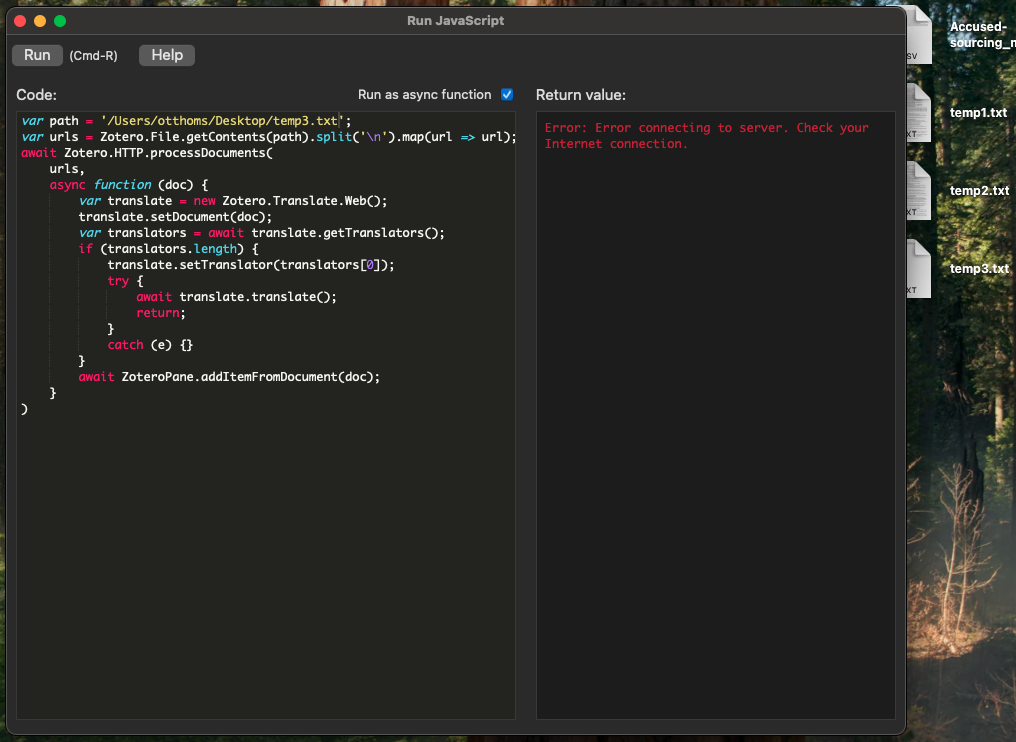Click the path string '/Users/otthoms/Desktop/temp3.txt'
The height and width of the screenshot is (742, 1016).
[x=222, y=121]
